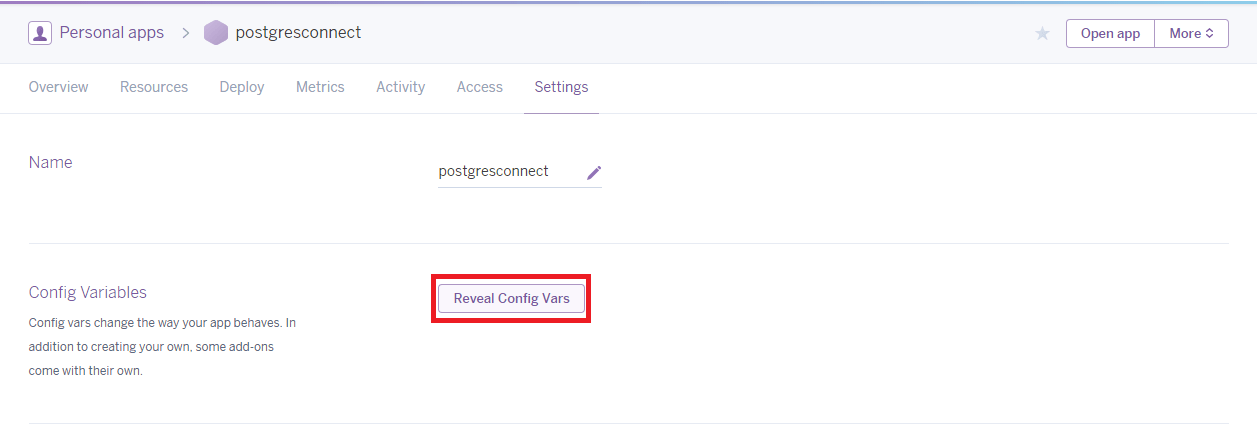
Task: Go to the Resources tab
Action: [154, 87]
